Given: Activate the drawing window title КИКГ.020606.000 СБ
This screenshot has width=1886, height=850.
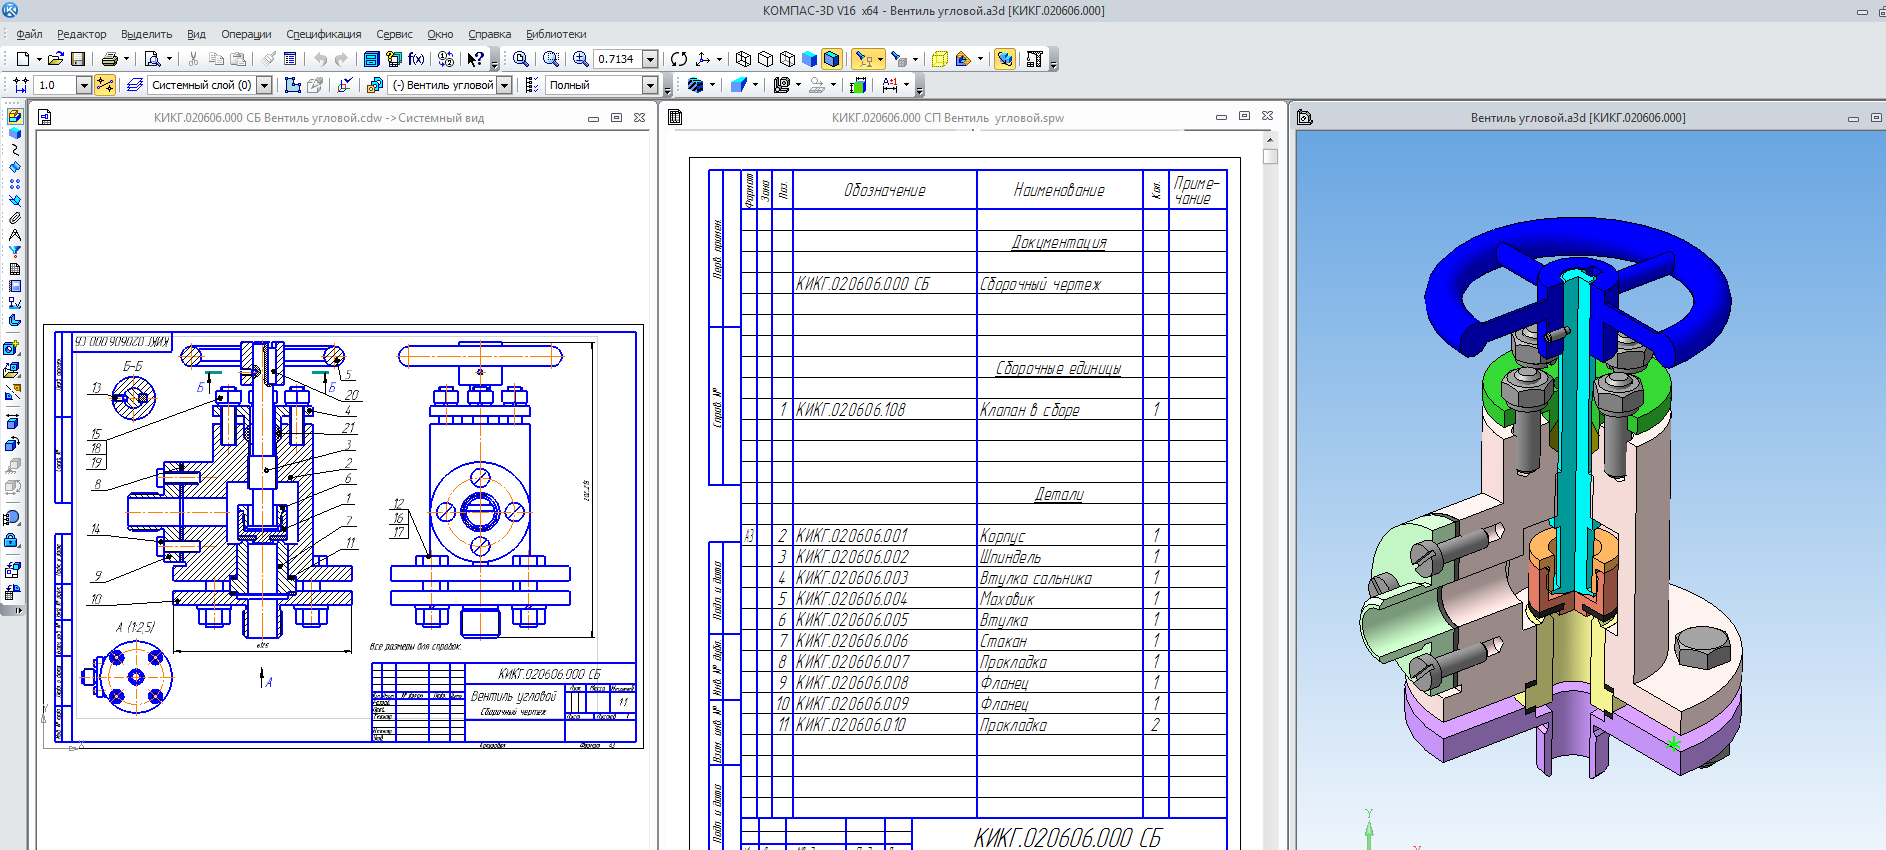Looking at the screenshot, I should [x=319, y=118].
